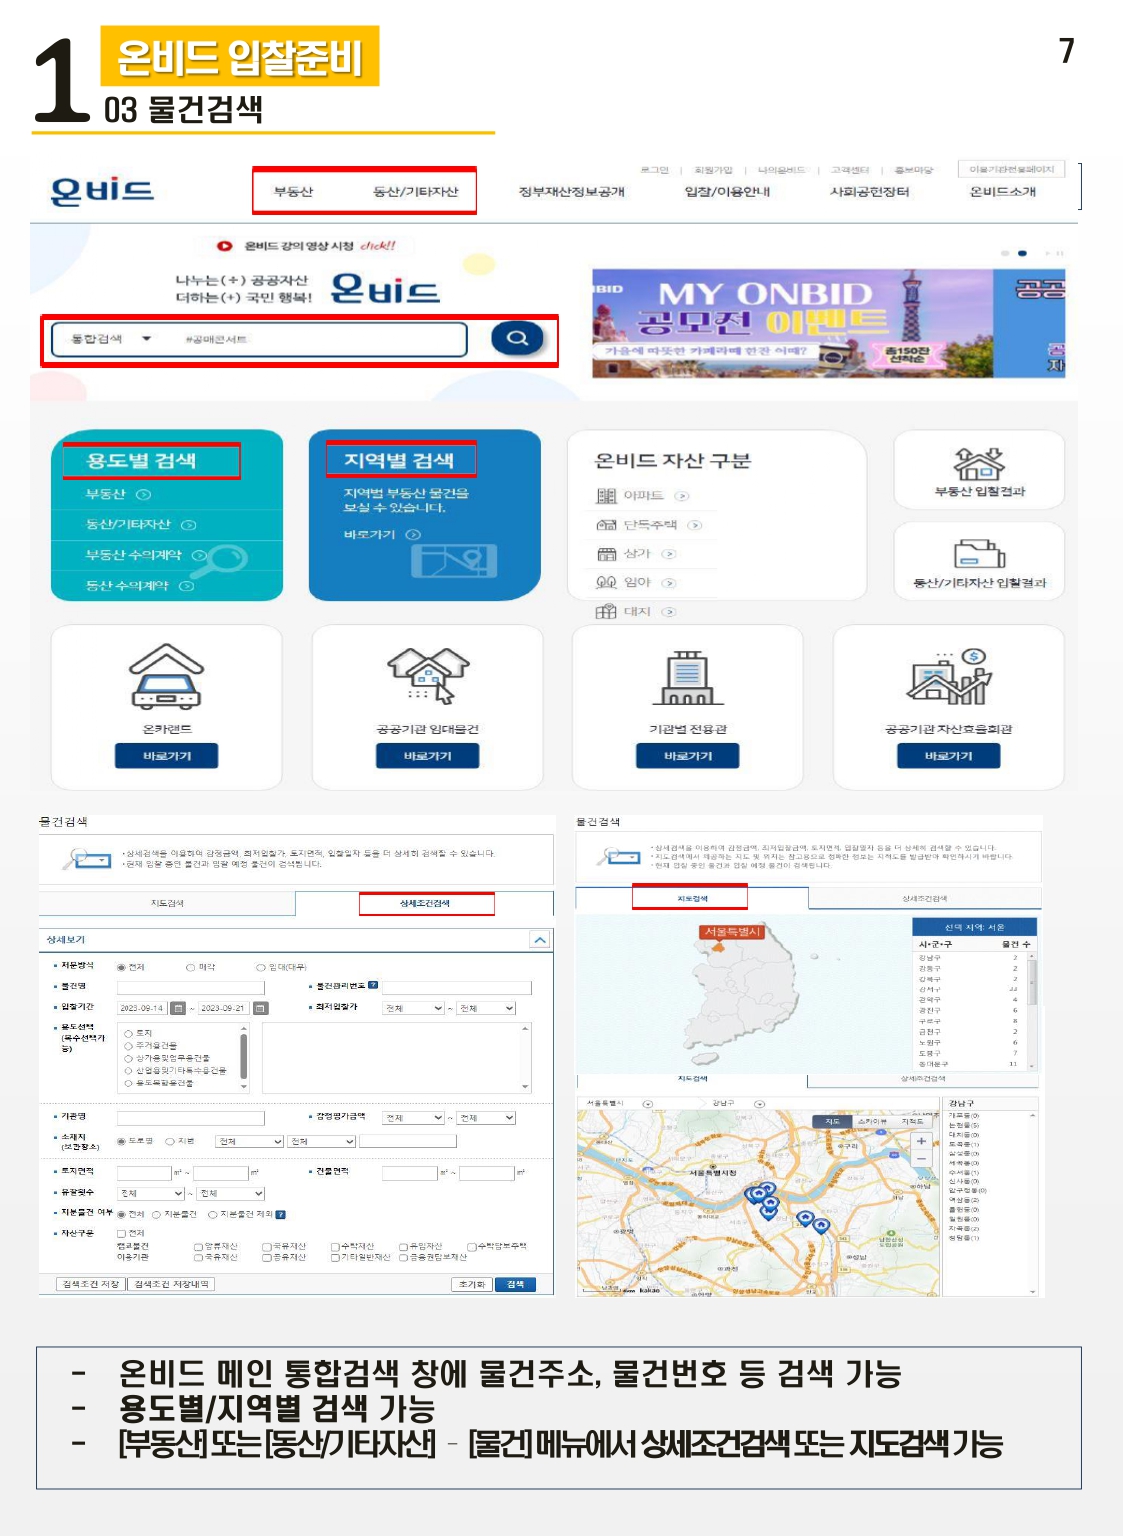Open the first 소재지 전체 dropdown
The image size is (1123, 1536).
250,1141
